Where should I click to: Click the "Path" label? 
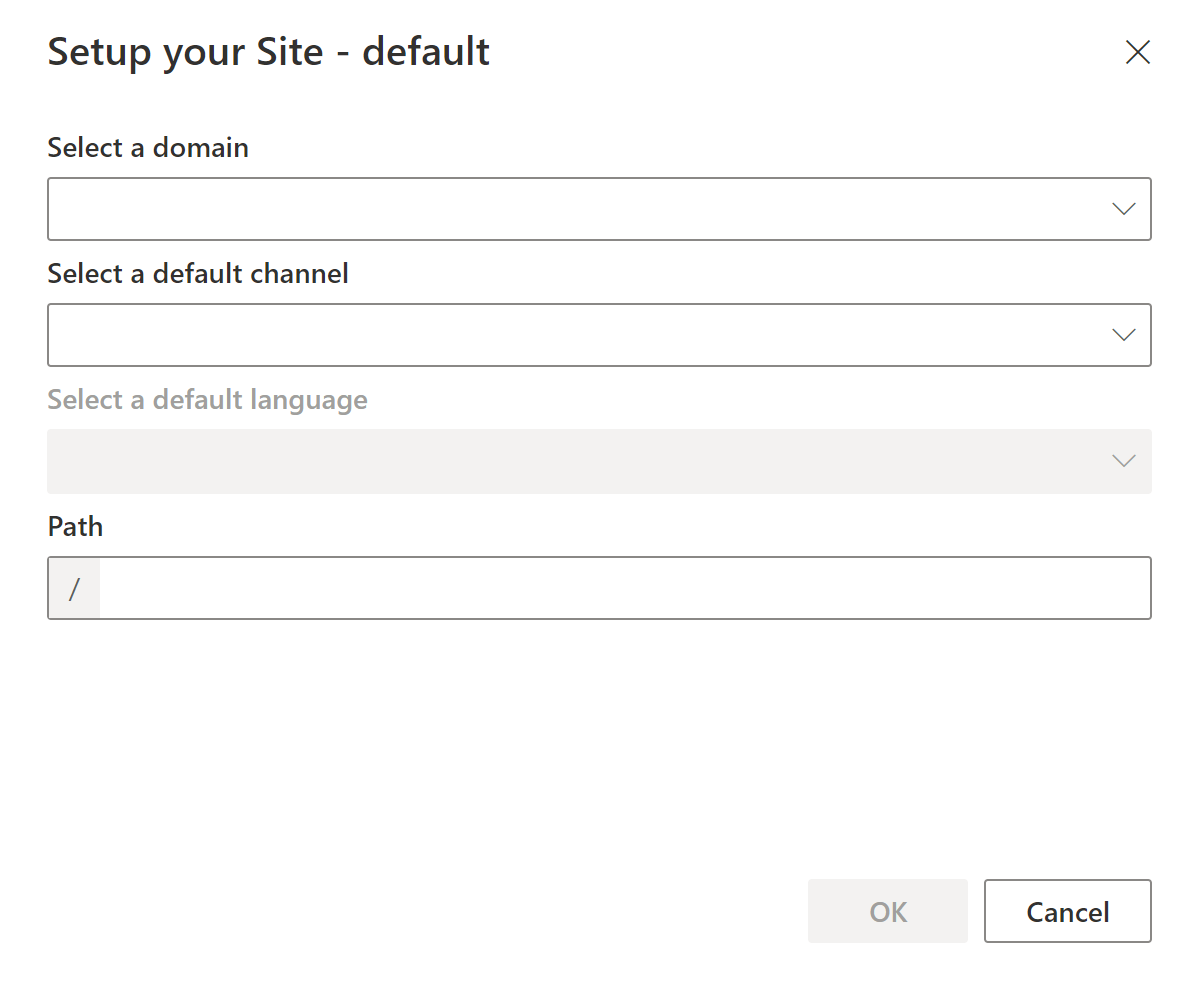(x=74, y=526)
